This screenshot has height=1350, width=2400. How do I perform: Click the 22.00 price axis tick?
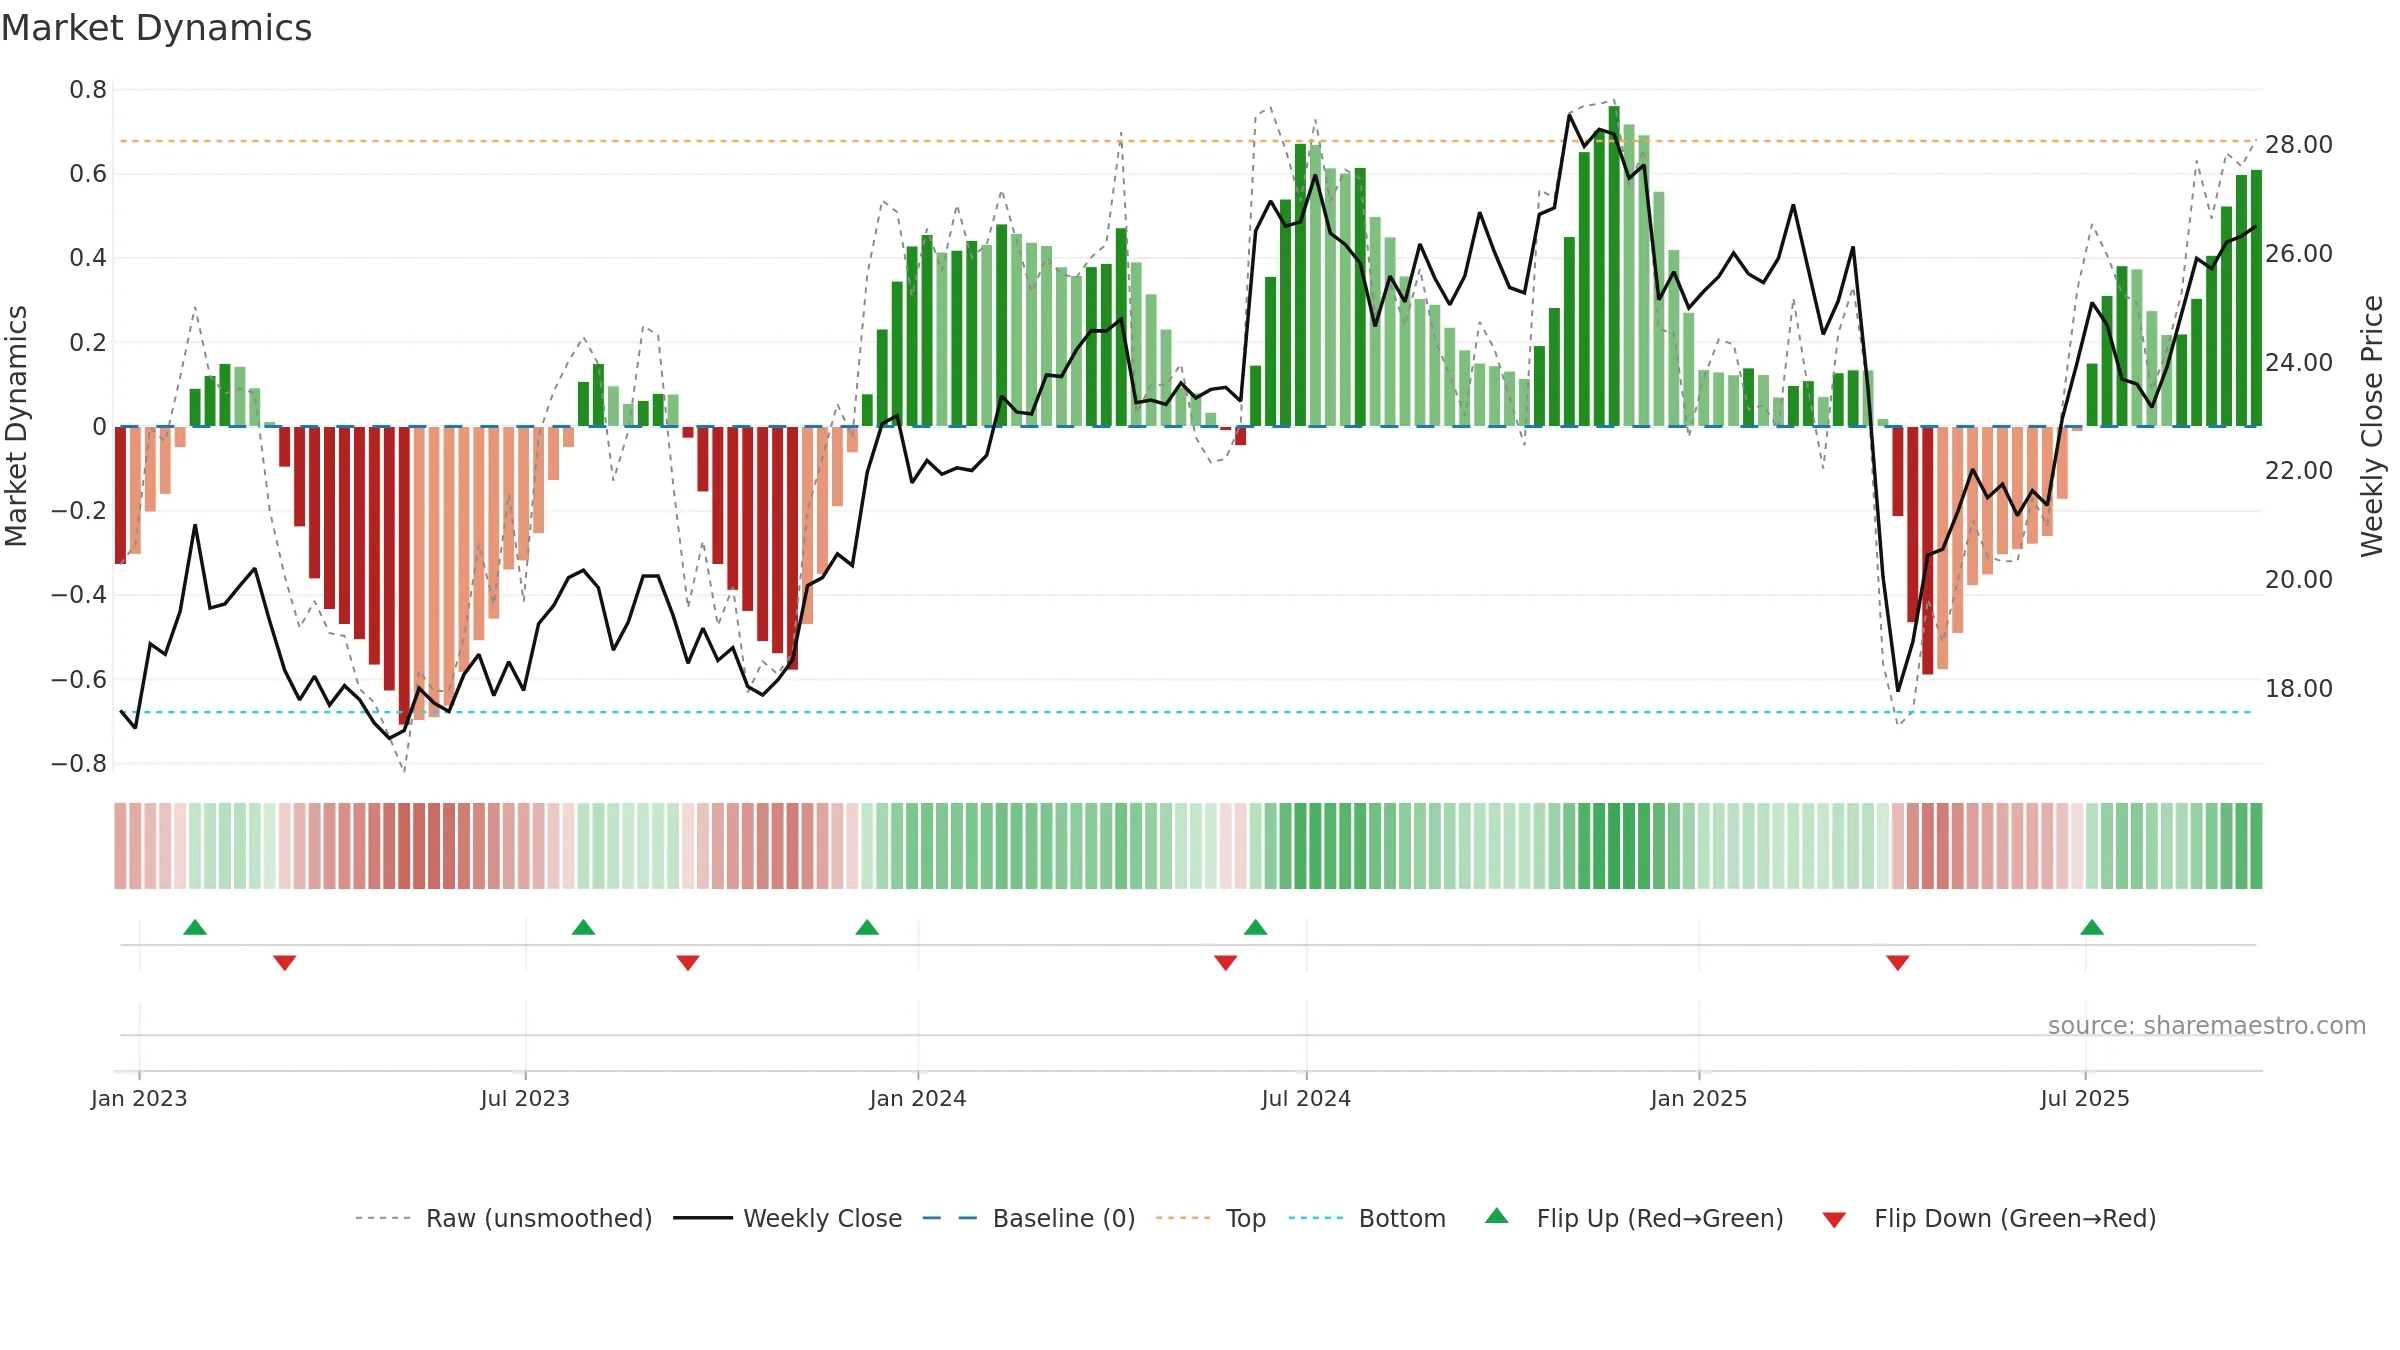2299,471
